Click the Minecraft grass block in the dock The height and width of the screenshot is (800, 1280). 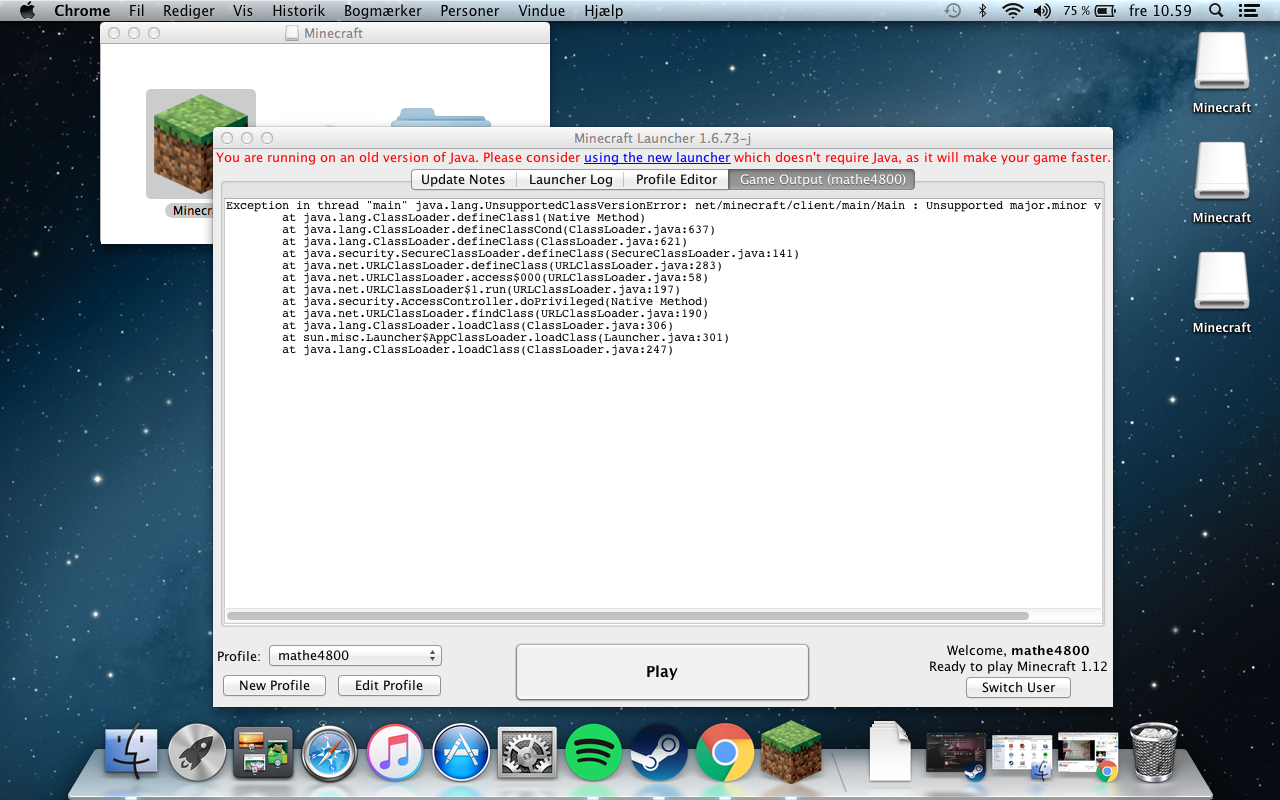(x=791, y=752)
